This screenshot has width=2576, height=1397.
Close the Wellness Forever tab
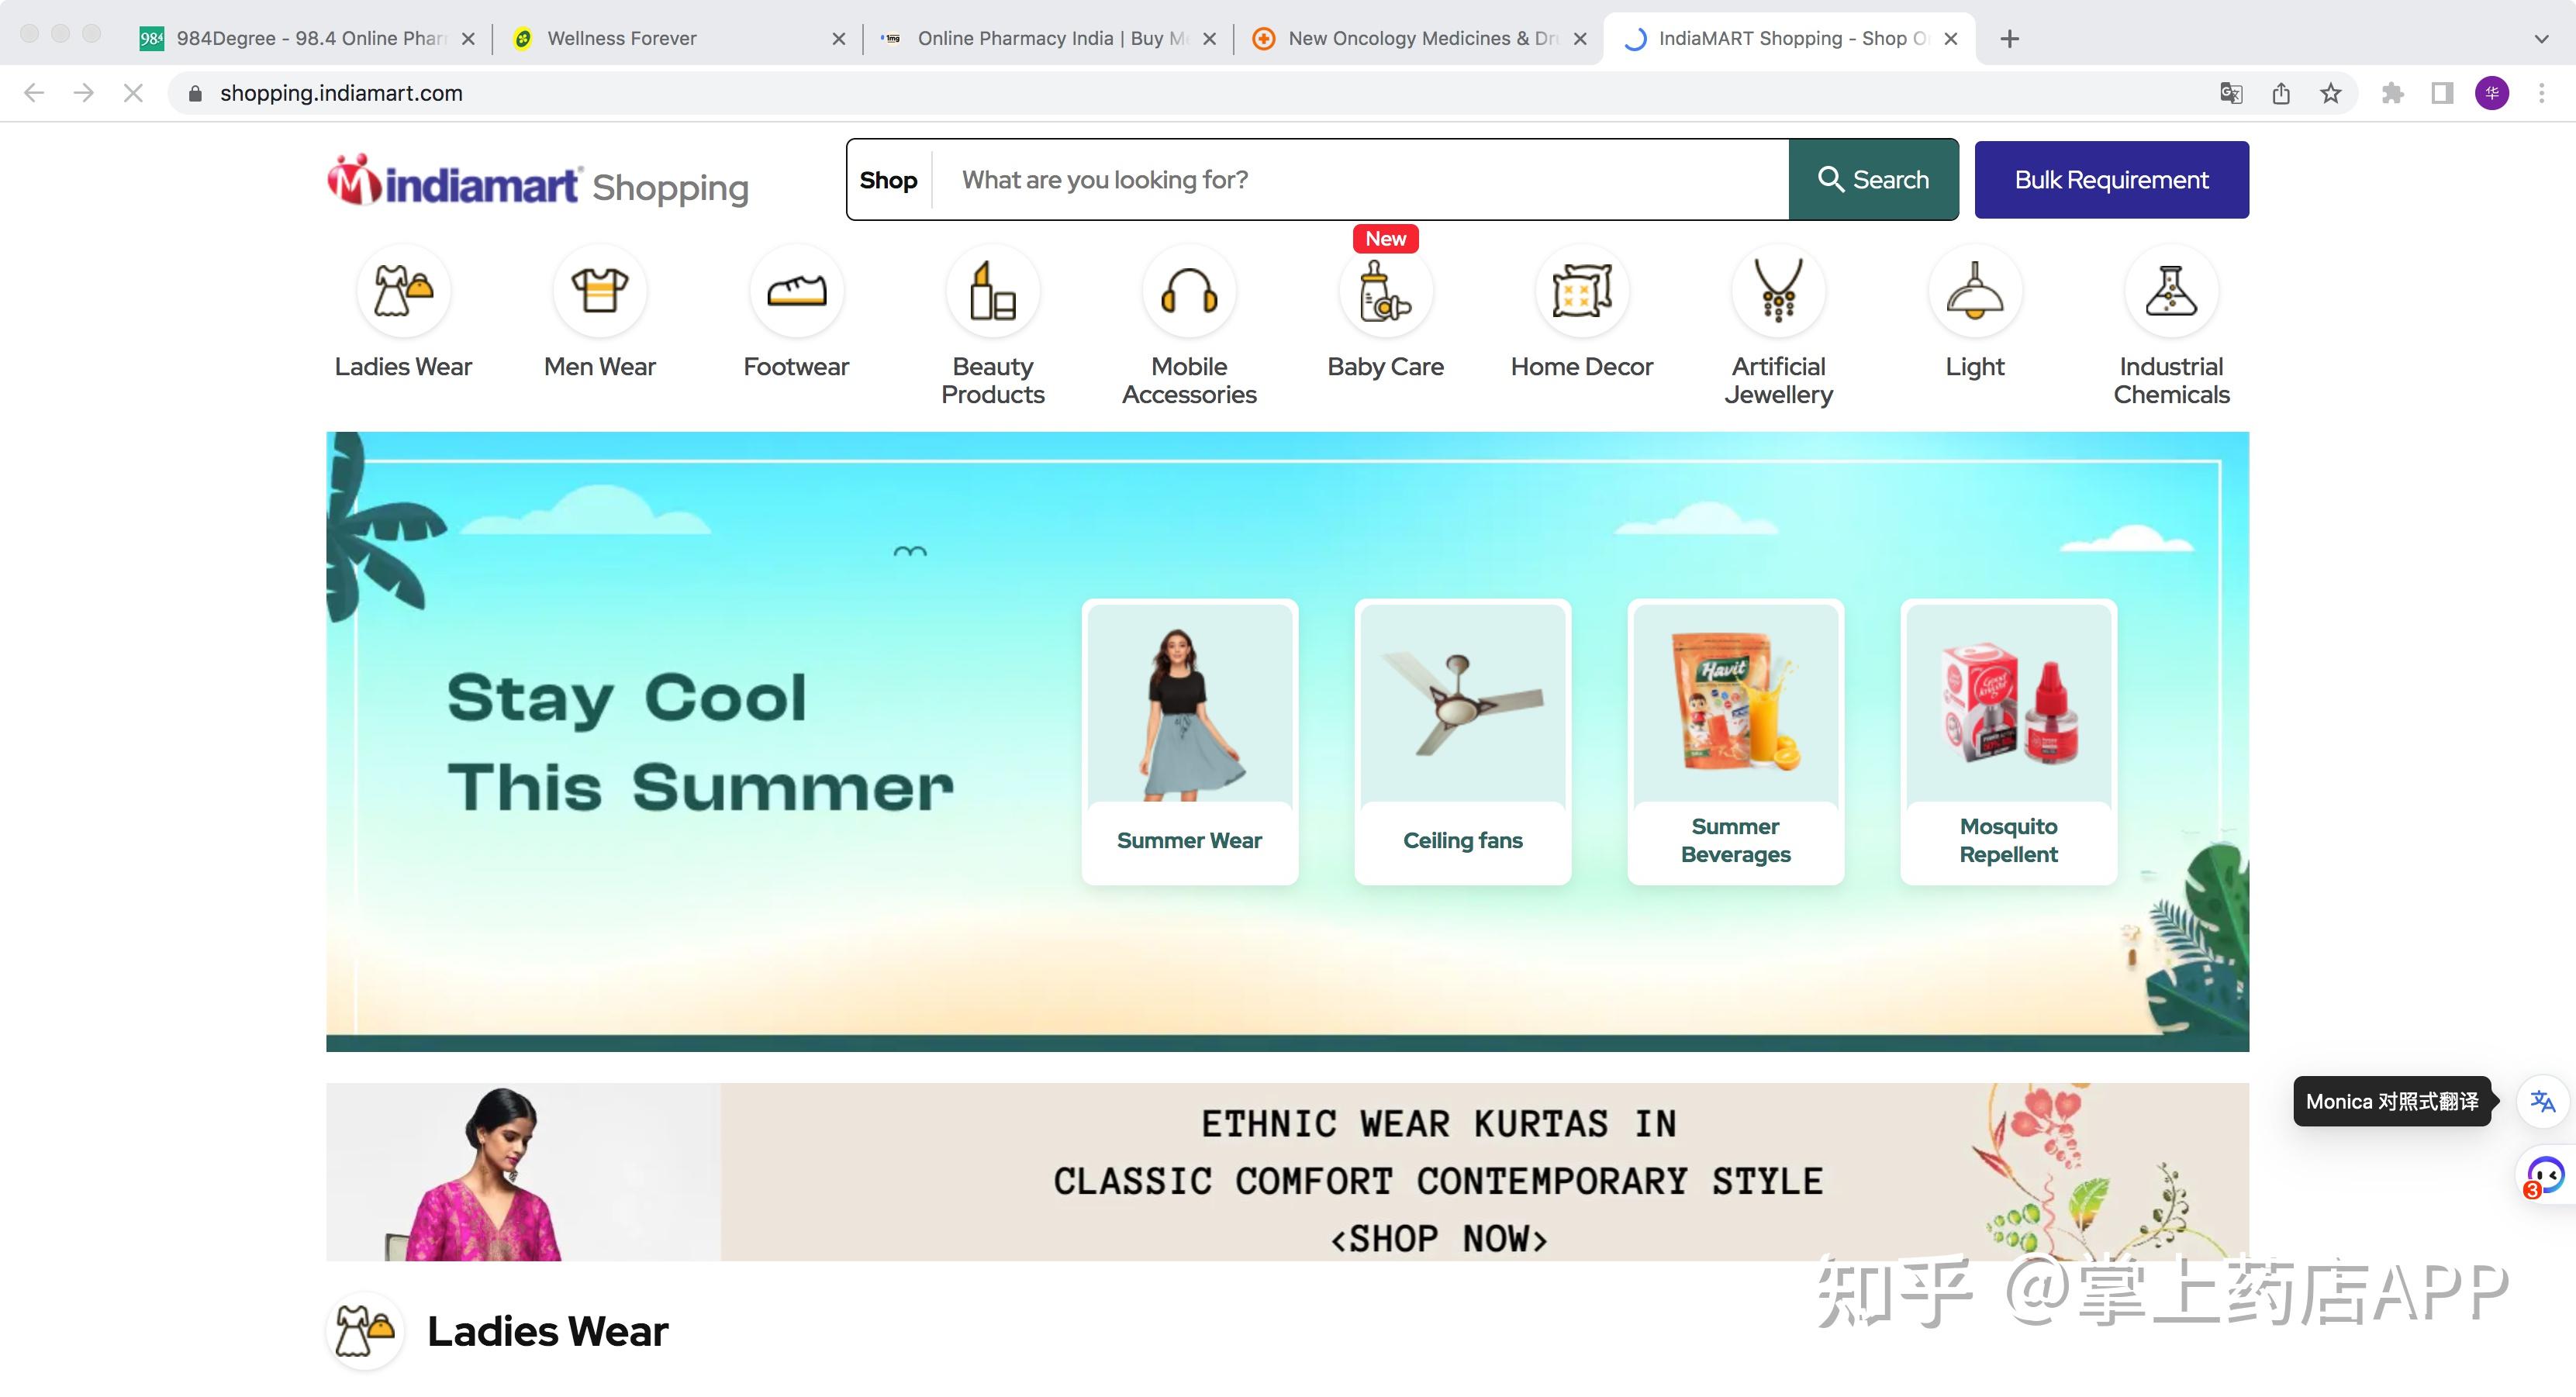838,39
